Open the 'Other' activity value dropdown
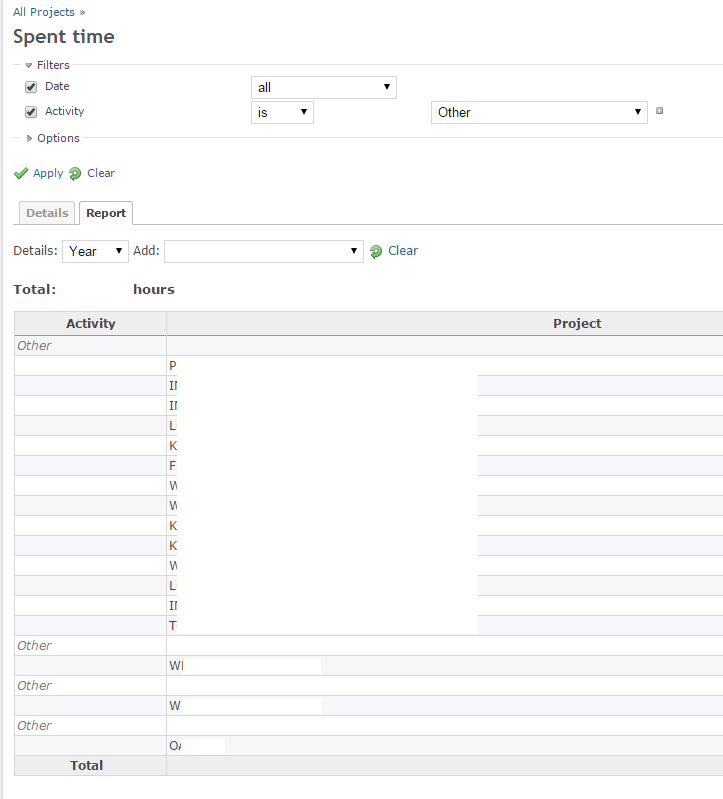This screenshot has height=799, width=723. pos(539,112)
